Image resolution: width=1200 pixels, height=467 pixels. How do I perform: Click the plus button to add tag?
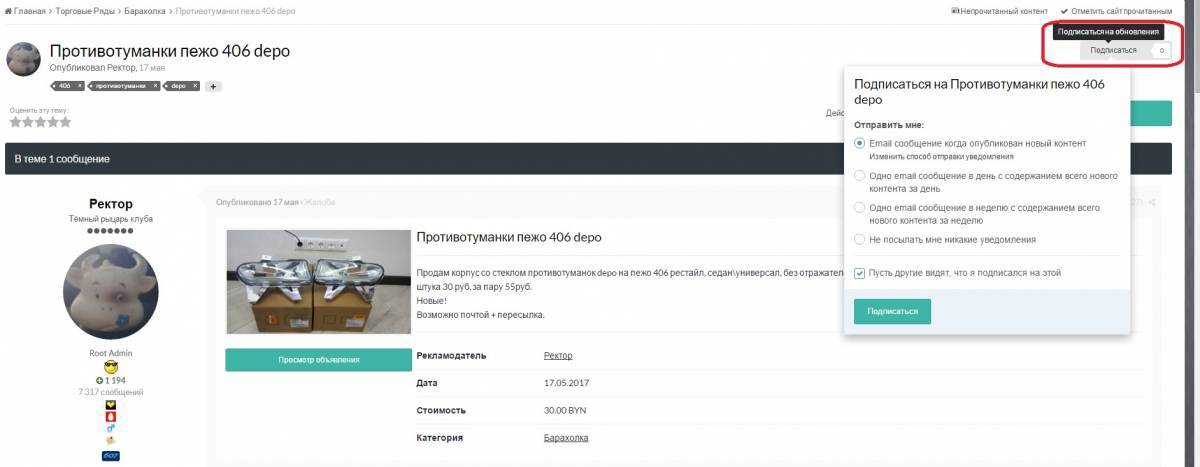coord(213,86)
